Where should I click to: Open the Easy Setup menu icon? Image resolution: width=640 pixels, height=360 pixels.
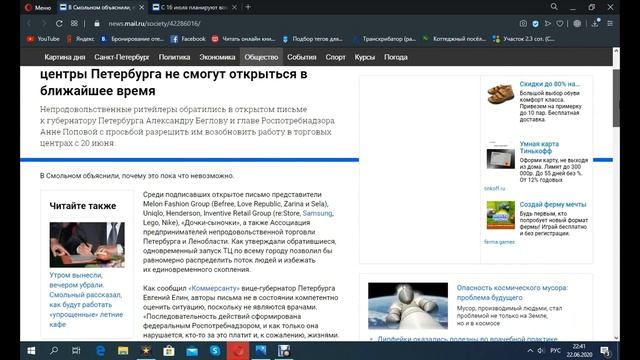click(x=610, y=24)
